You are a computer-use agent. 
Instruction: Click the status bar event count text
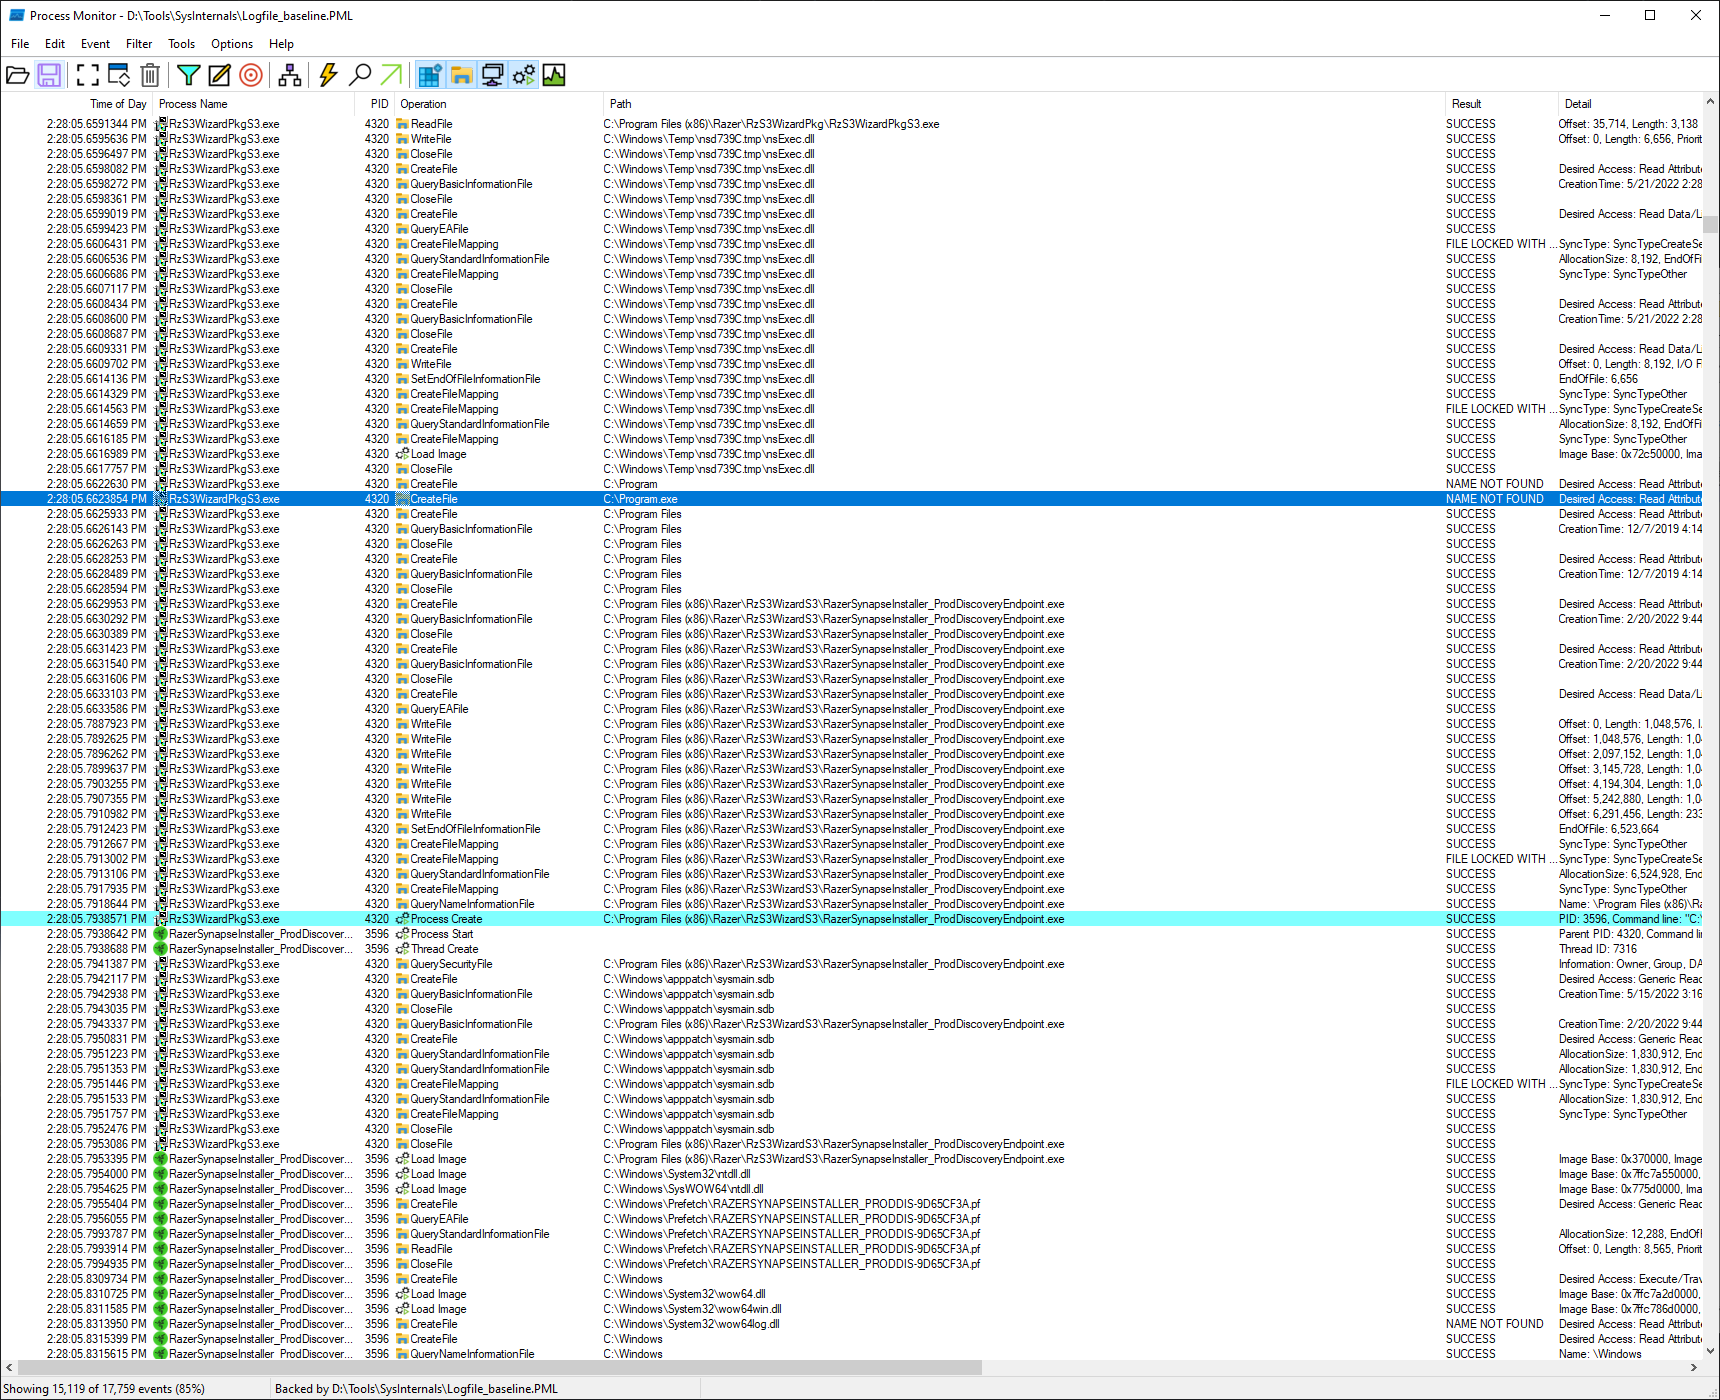pos(104,1389)
